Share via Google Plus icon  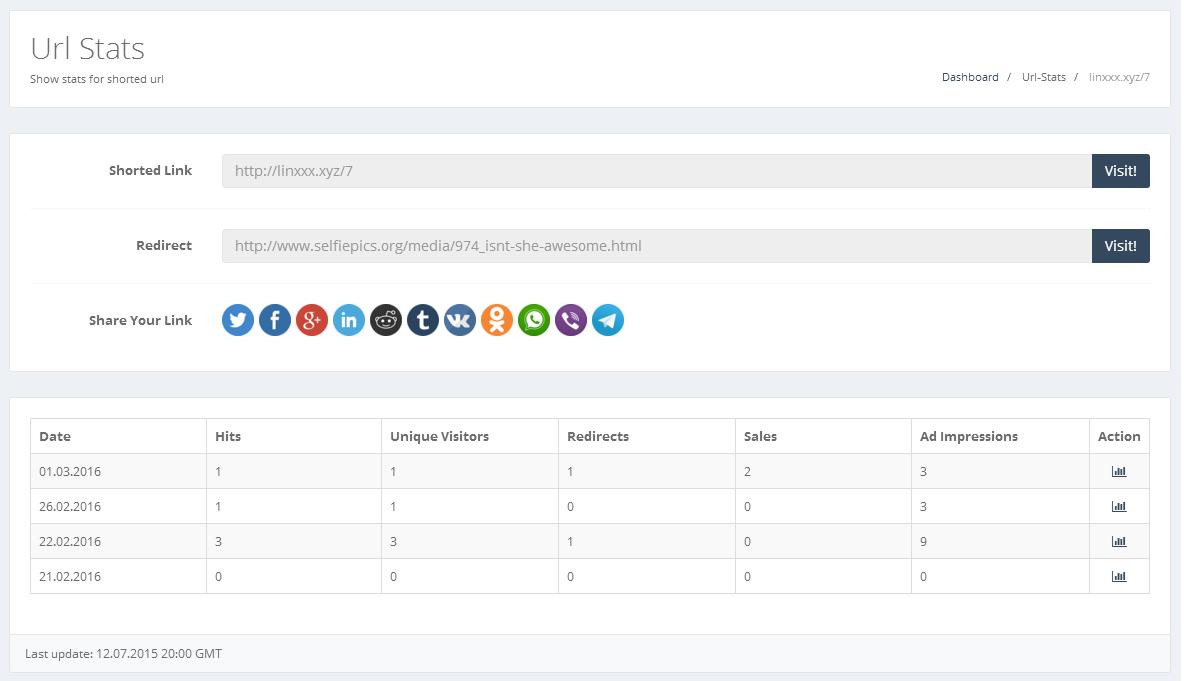coord(312,320)
